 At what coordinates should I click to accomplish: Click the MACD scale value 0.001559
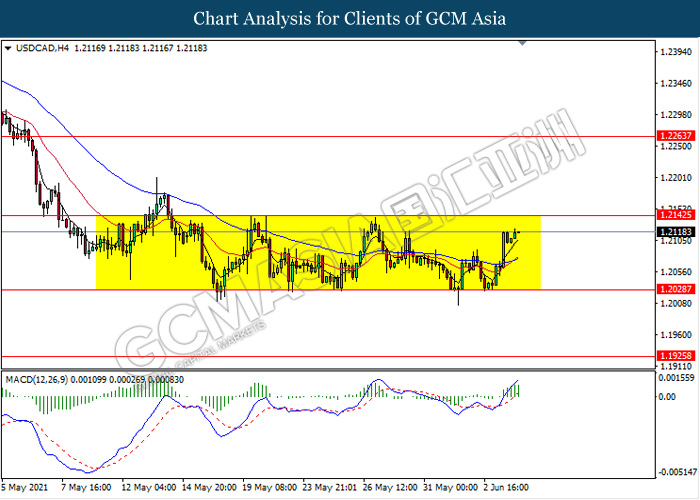677,378
